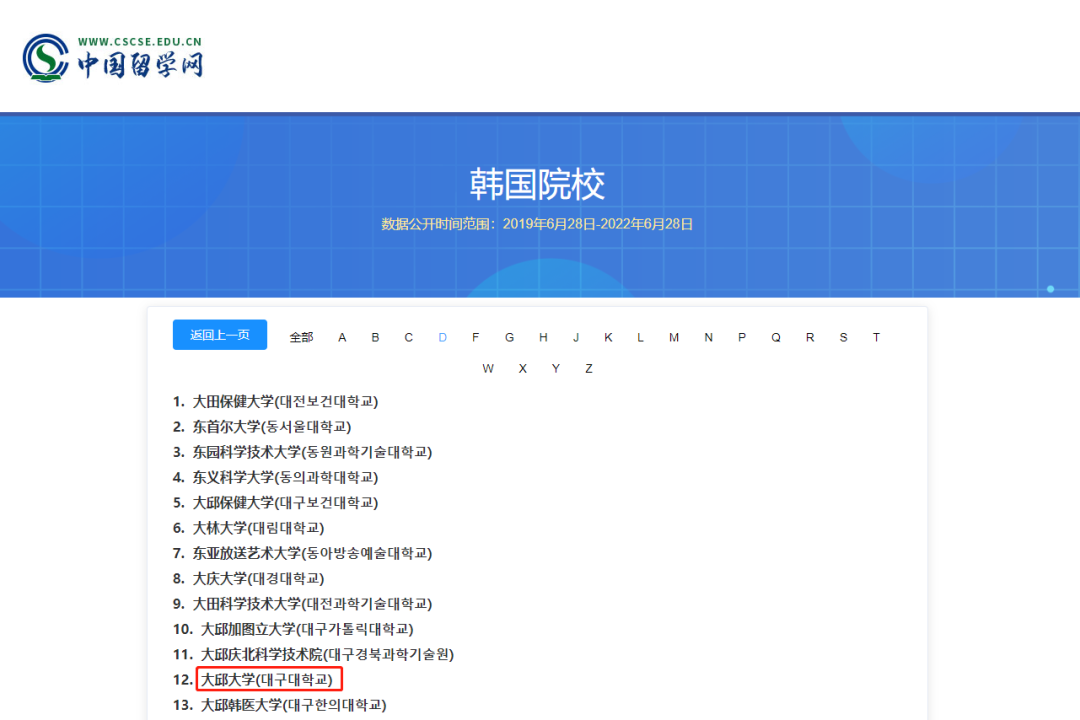Open 东园科学技术大学 entry
1080x720 pixels.
(312, 452)
